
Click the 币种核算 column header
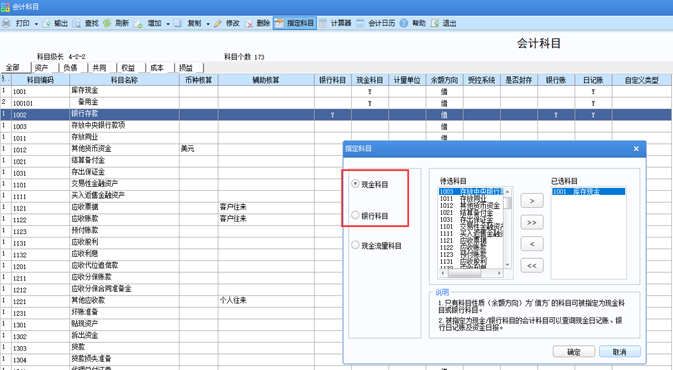(x=199, y=80)
